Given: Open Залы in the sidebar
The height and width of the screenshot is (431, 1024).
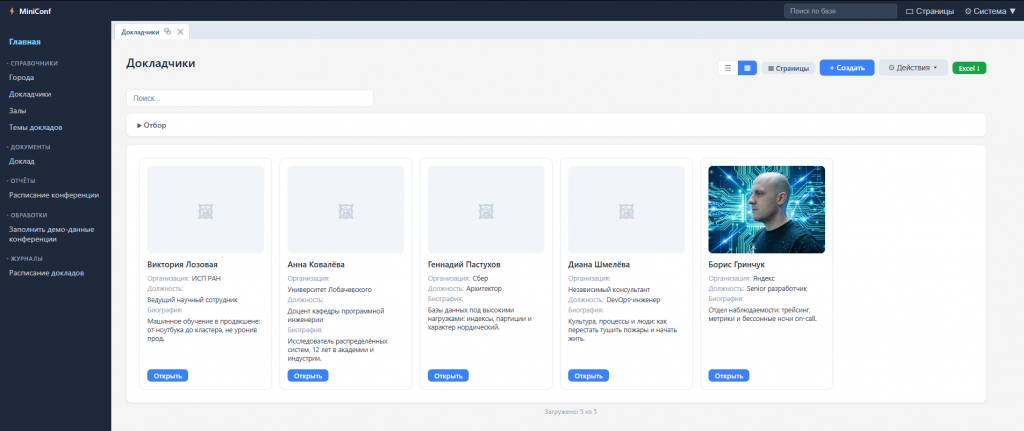Looking at the screenshot, I should click(x=18, y=111).
